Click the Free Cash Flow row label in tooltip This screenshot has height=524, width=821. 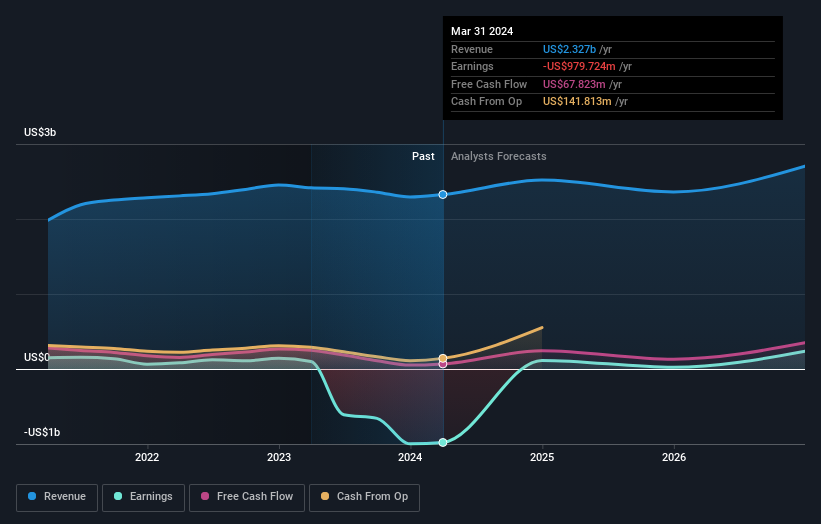coord(489,84)
